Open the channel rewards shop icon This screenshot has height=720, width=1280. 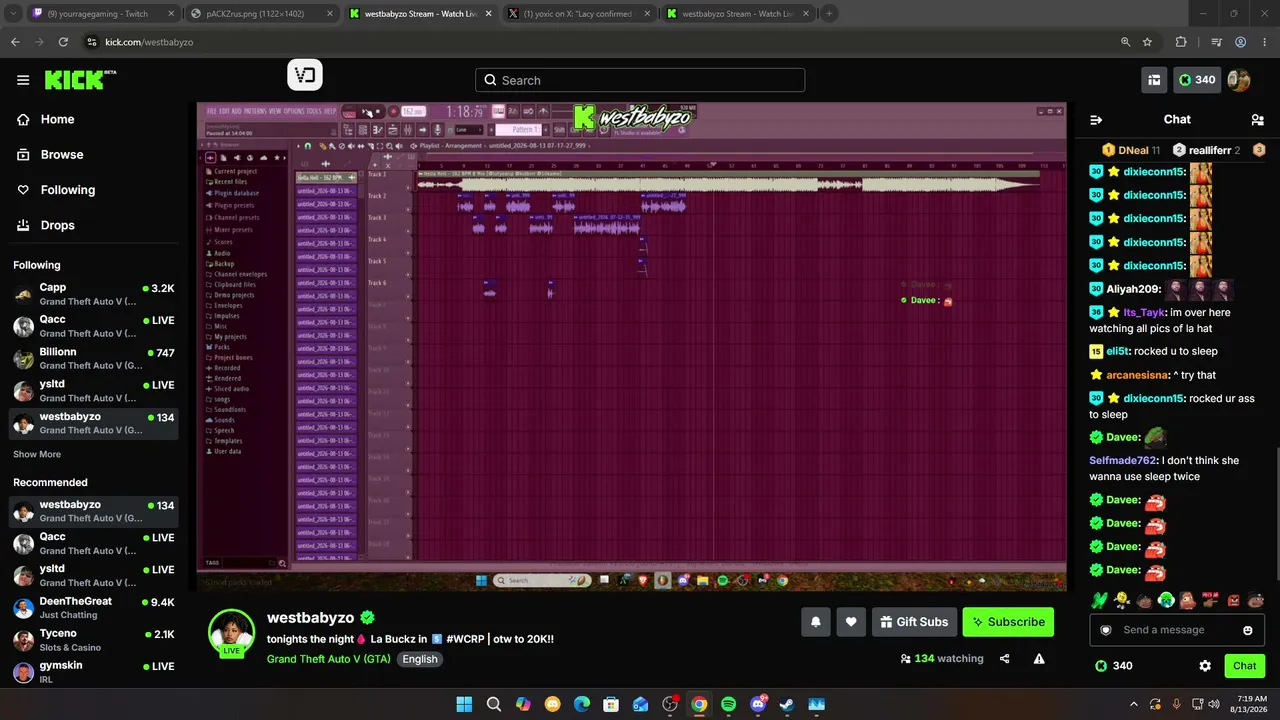tap(1154, 80)
